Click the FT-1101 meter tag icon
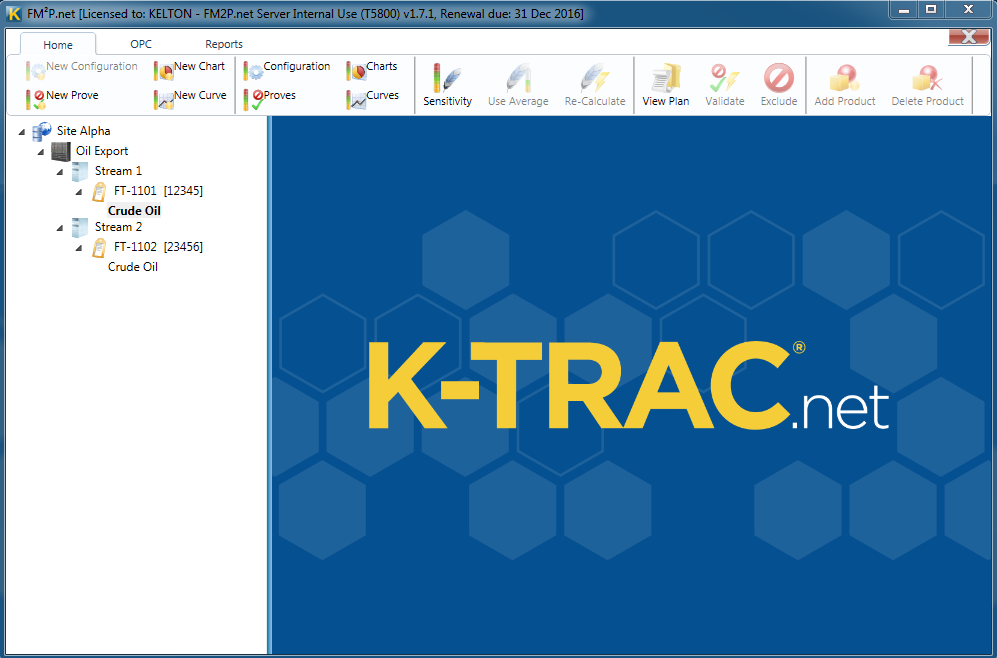 coord(99,191)
